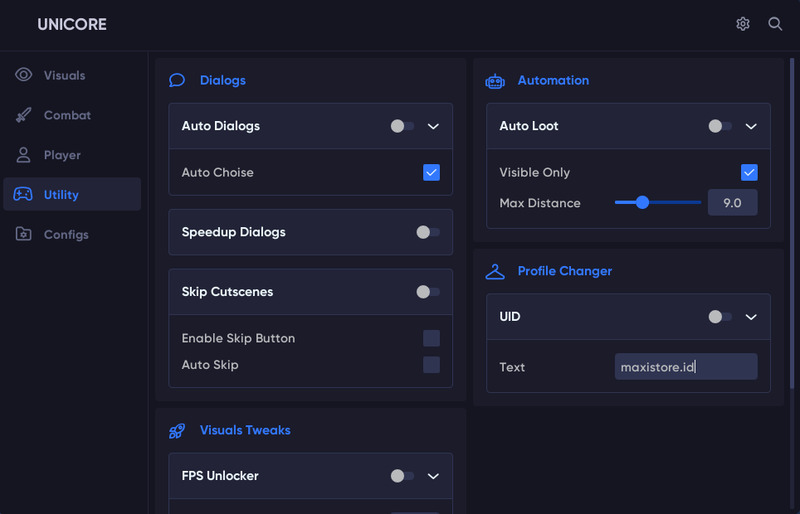Enable the Speedup Dialogs toggle
The height and width of the screenshot is (514, 800).
(428, 232)
